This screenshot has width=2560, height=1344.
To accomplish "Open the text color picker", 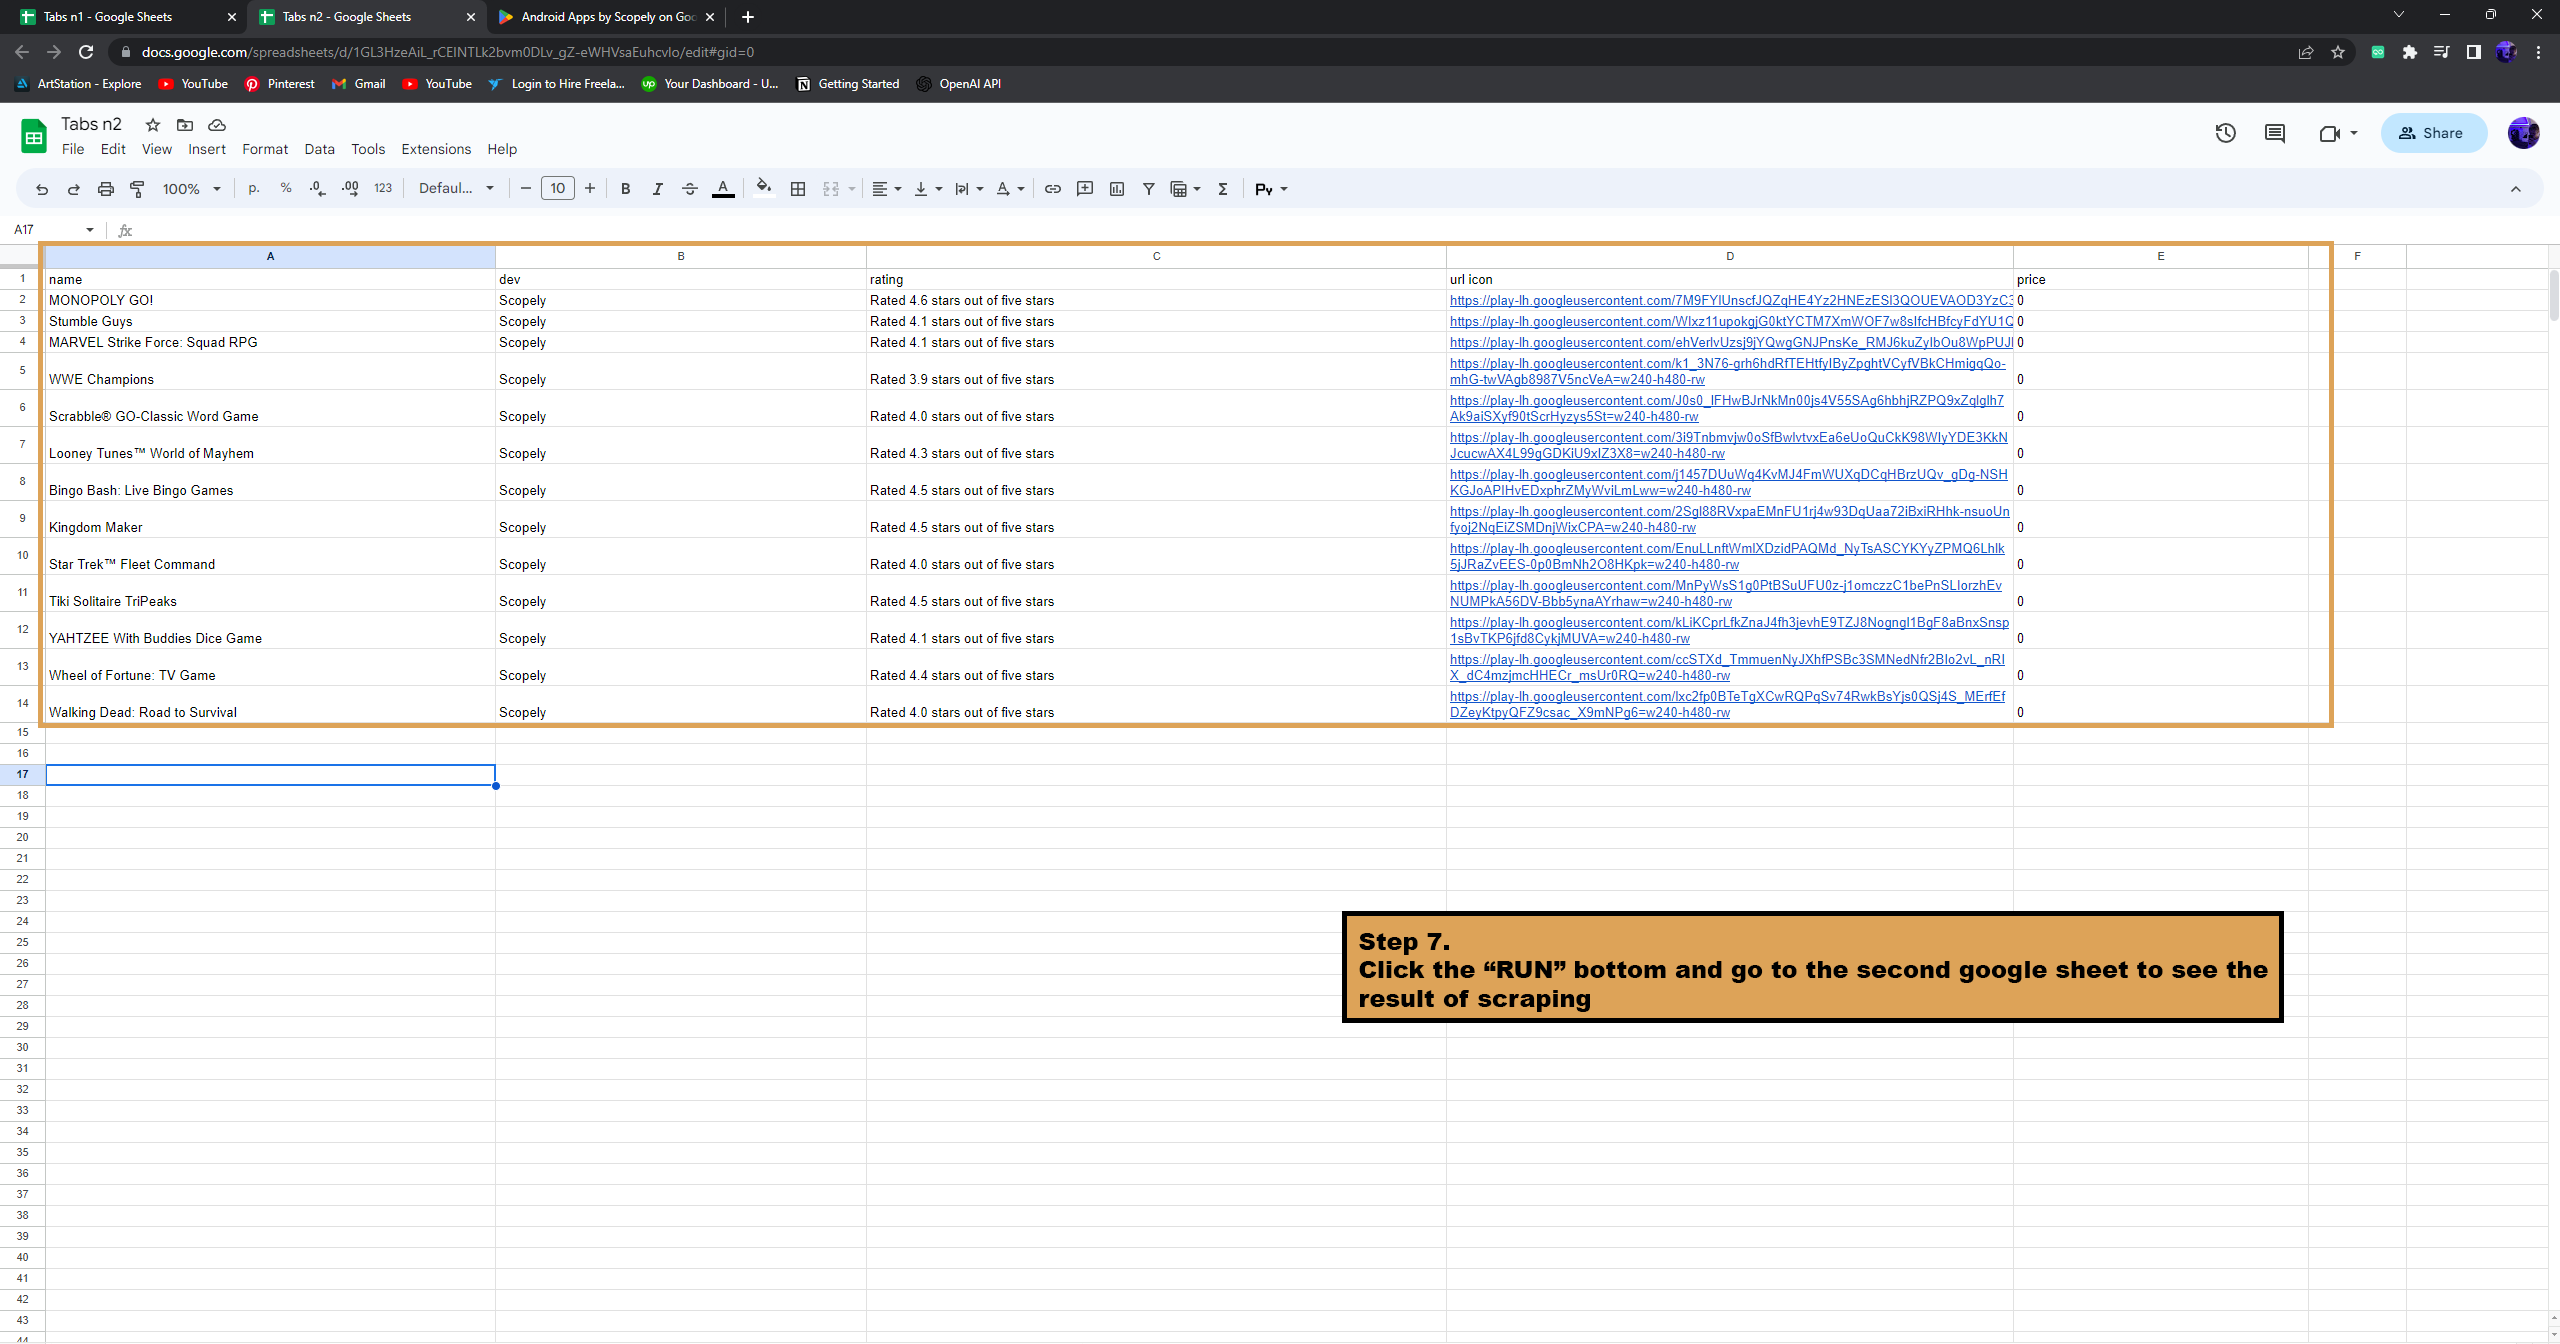I will point(723,189).
